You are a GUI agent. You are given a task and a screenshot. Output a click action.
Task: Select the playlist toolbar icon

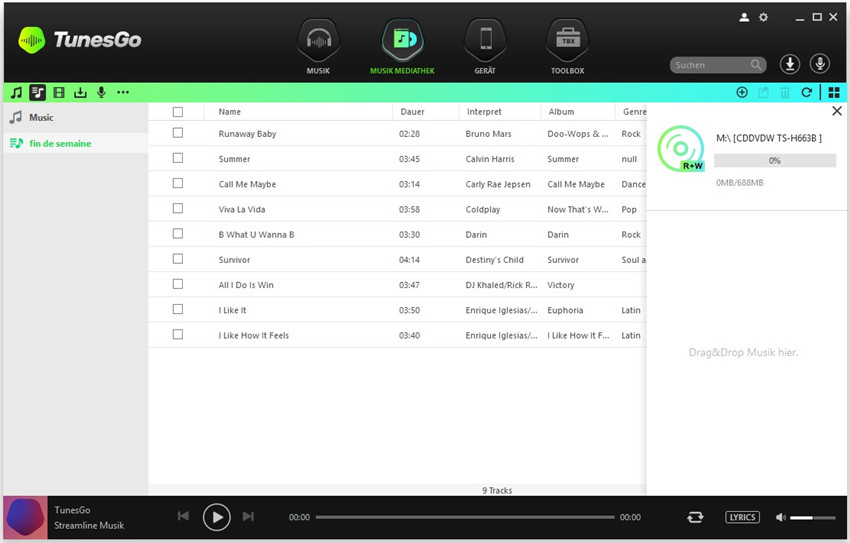(37, 93)
